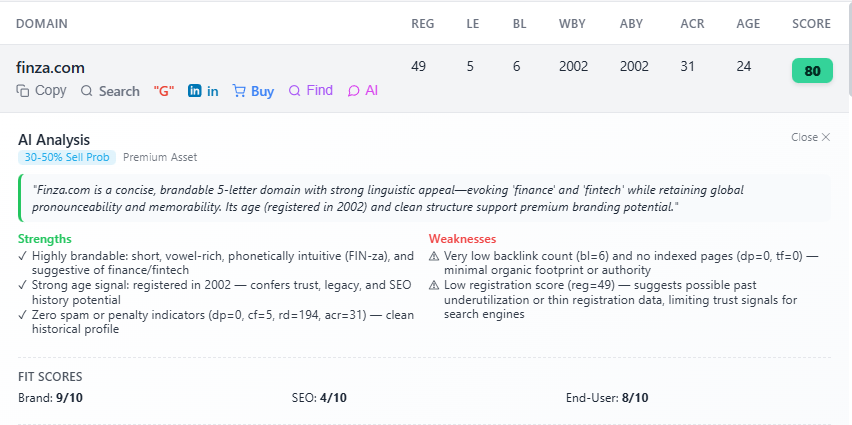The width and height of the screenshot is (852, 425).
Task: Click the Search magnifier icon
Action: click(x=87, y=91)
